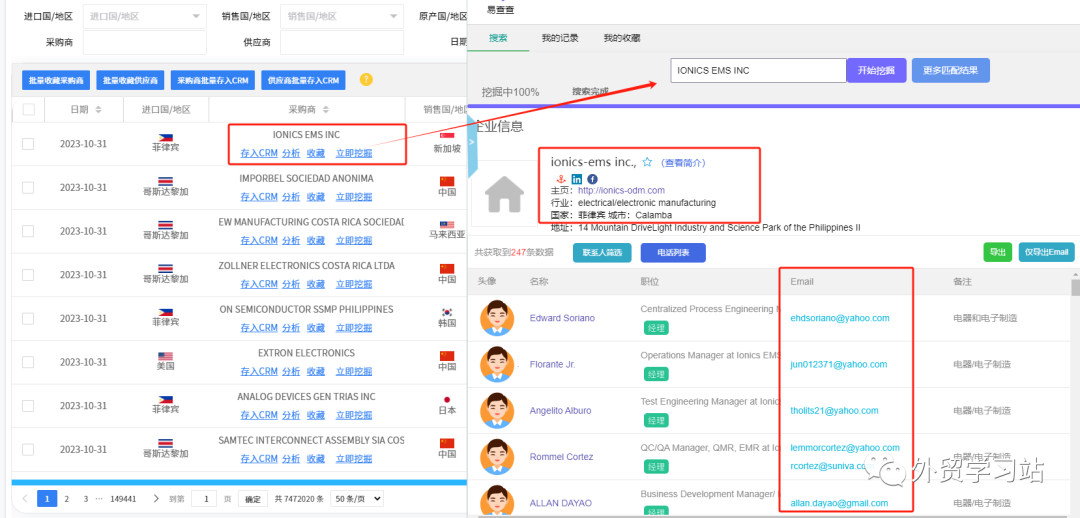Check the IONICS EMS INC row checkbox
This screenshot has height=518, width=1080.
point(28,144)
